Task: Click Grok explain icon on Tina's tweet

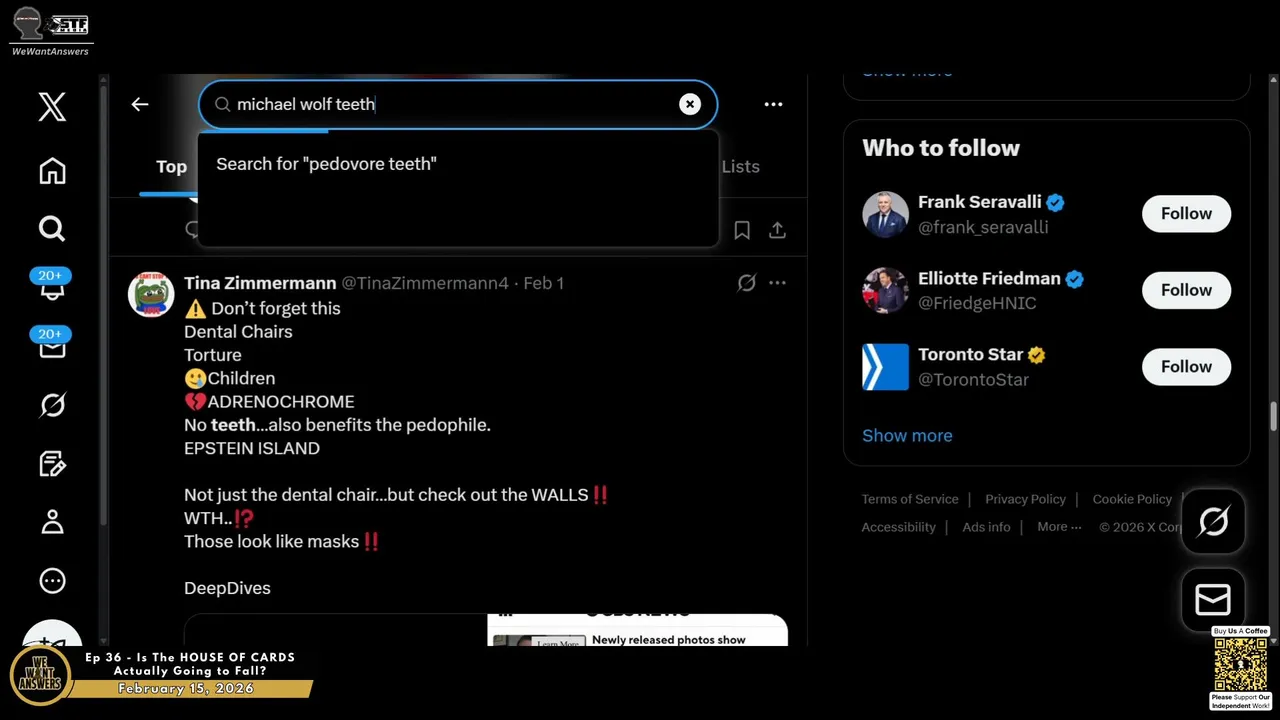Action: pos(746,283)
